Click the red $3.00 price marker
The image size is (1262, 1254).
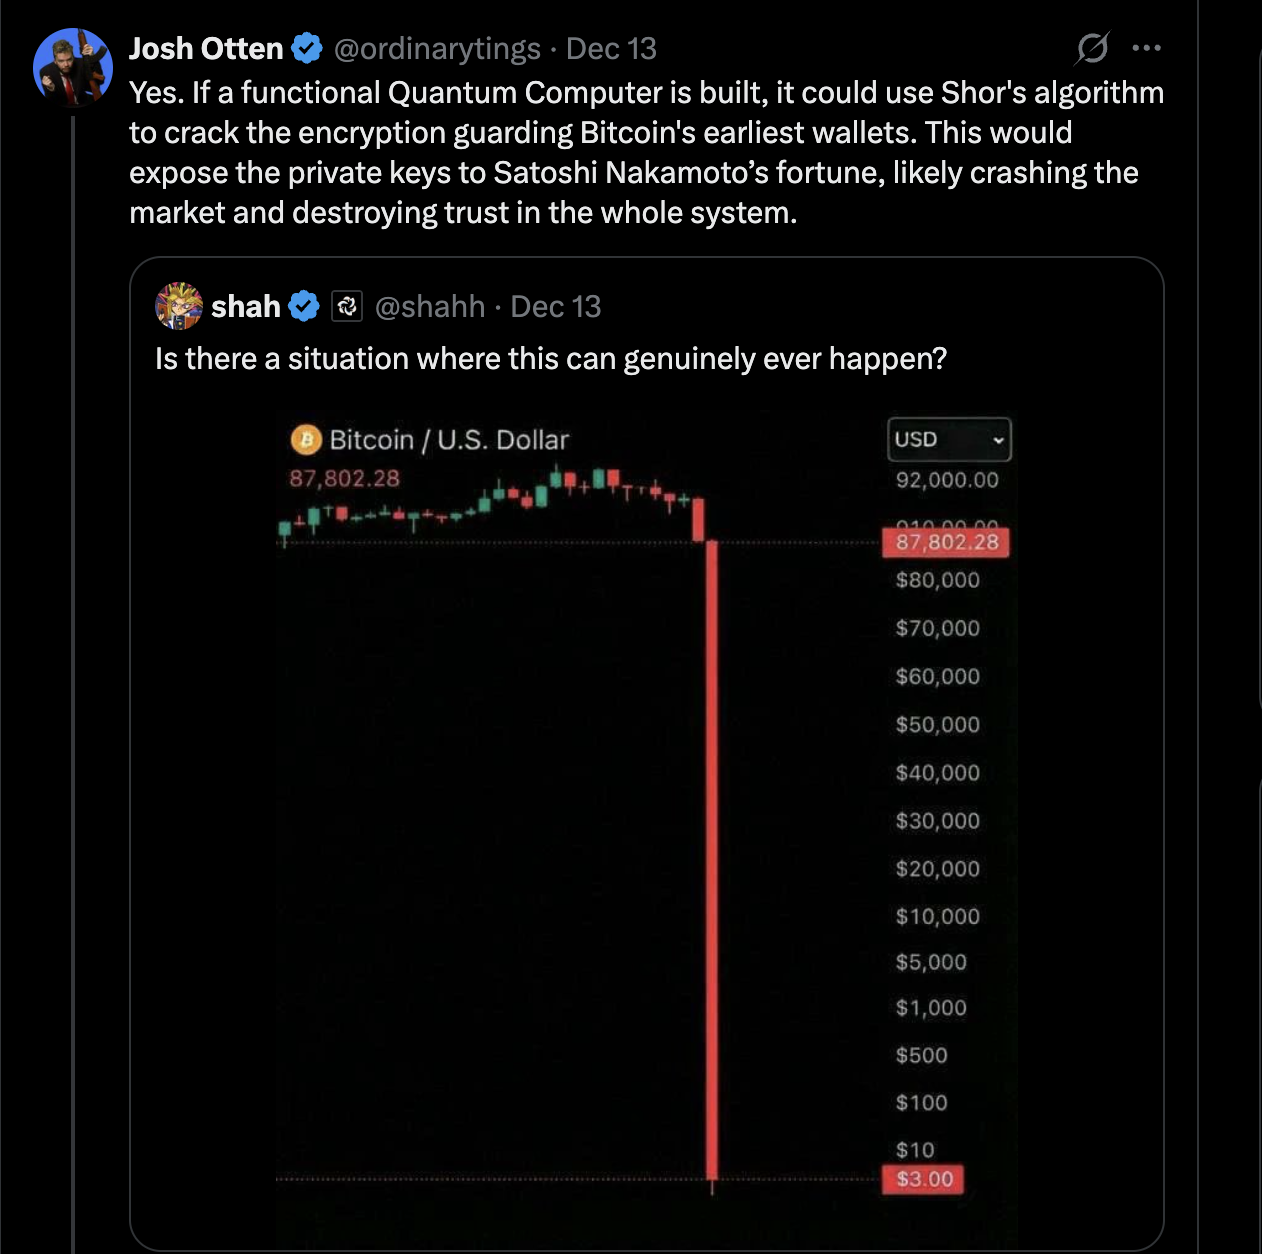coord(923,1180)
